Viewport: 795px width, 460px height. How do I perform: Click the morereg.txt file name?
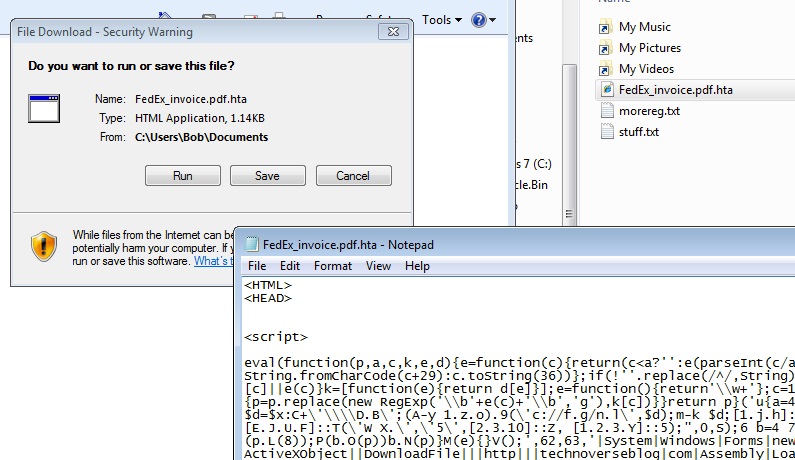(649, 111)
